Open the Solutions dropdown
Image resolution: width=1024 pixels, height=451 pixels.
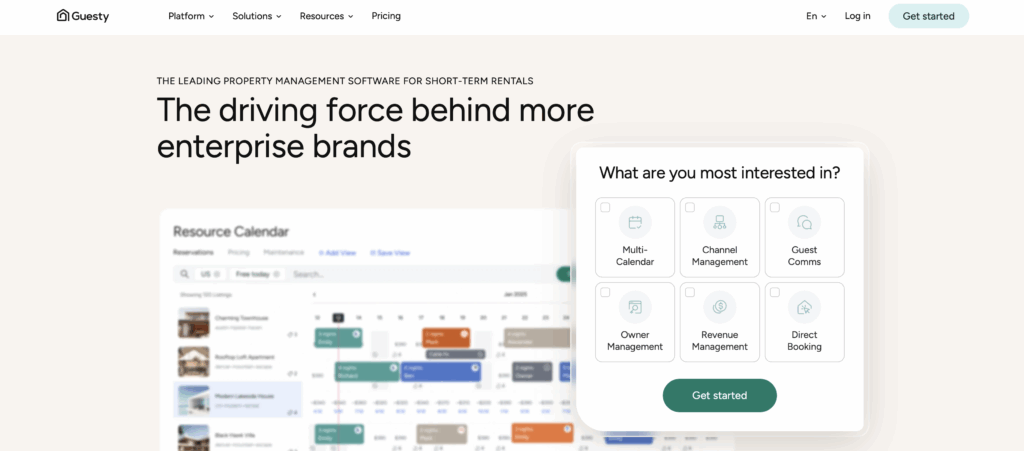[x=257, y=16]
